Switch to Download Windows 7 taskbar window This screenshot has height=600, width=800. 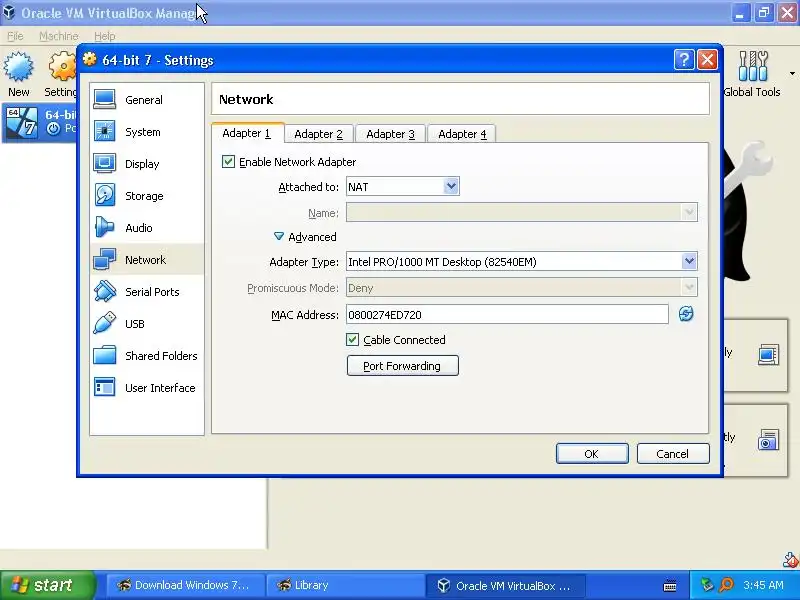(185, 585)
